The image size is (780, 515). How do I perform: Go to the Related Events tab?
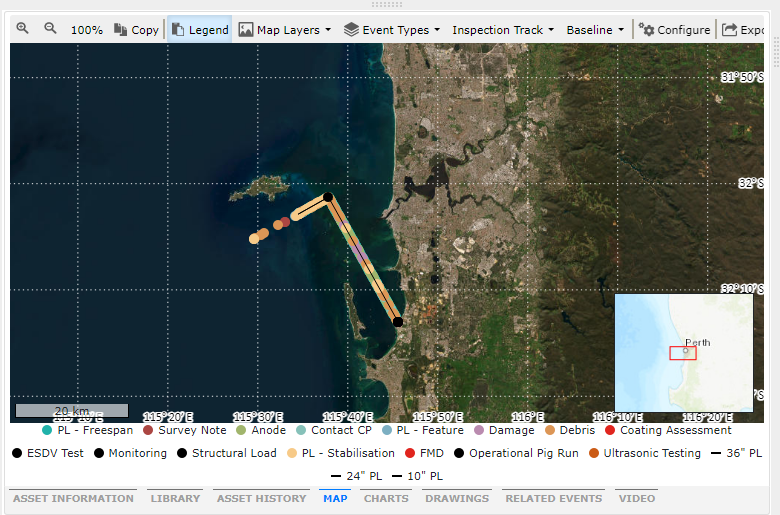click(x=554, y=498)
